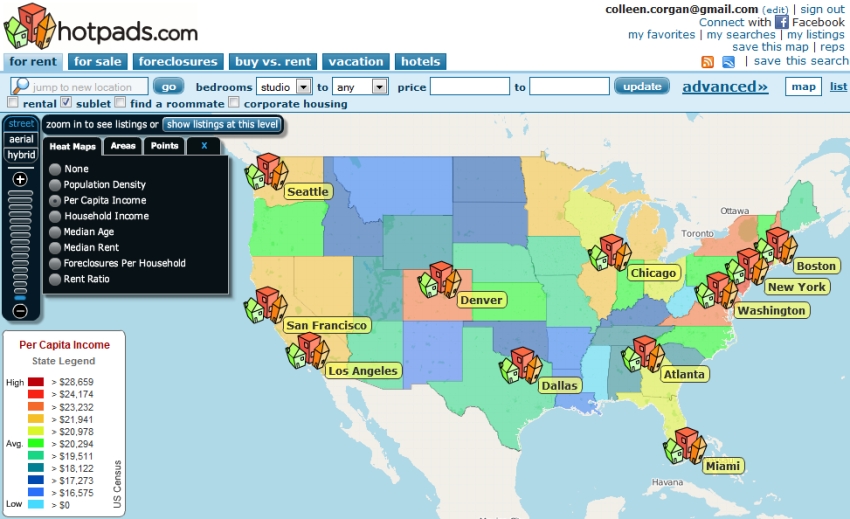Switch to the for rent tab
This screenshot has height=519, width=850.
33,61
